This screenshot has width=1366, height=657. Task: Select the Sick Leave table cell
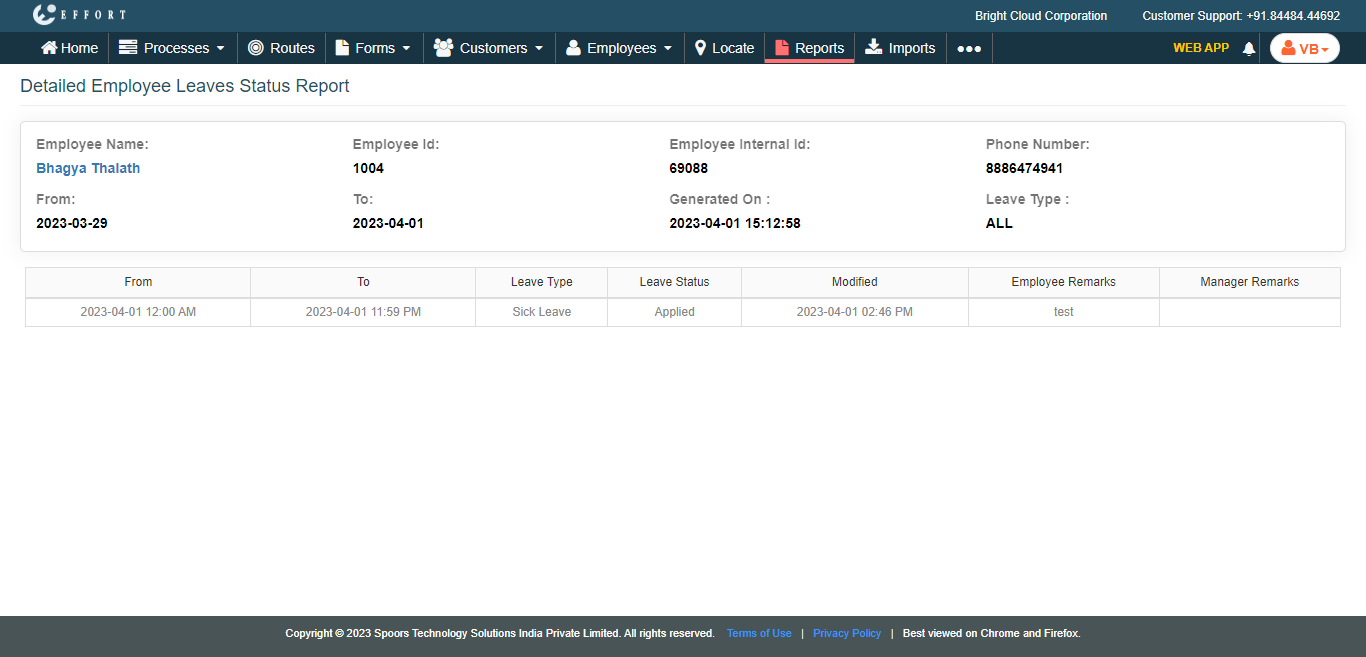point(541,312)
